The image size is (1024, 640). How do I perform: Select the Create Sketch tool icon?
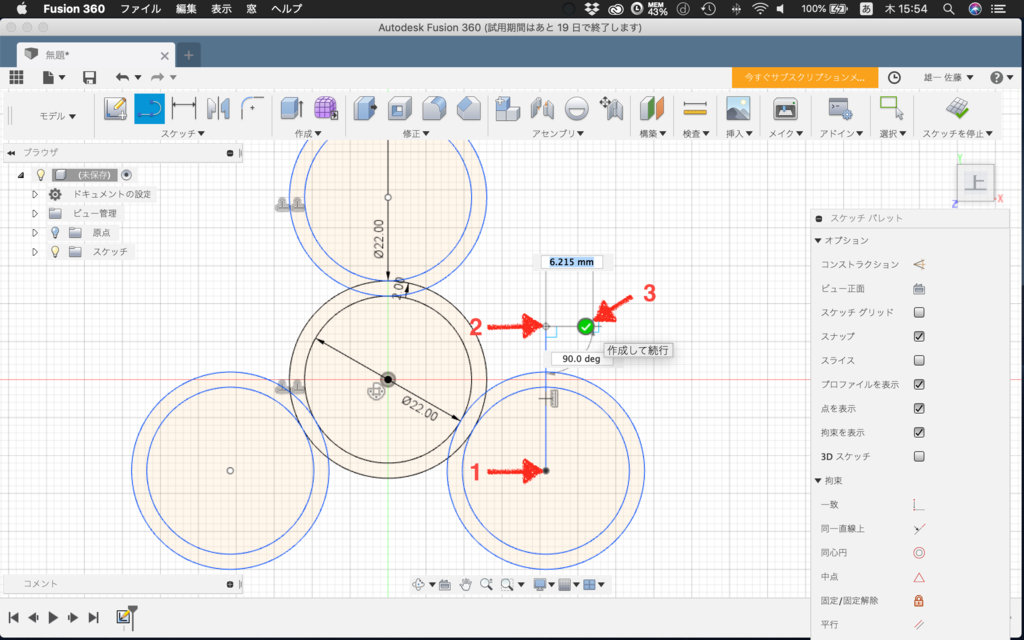[115, 108]
